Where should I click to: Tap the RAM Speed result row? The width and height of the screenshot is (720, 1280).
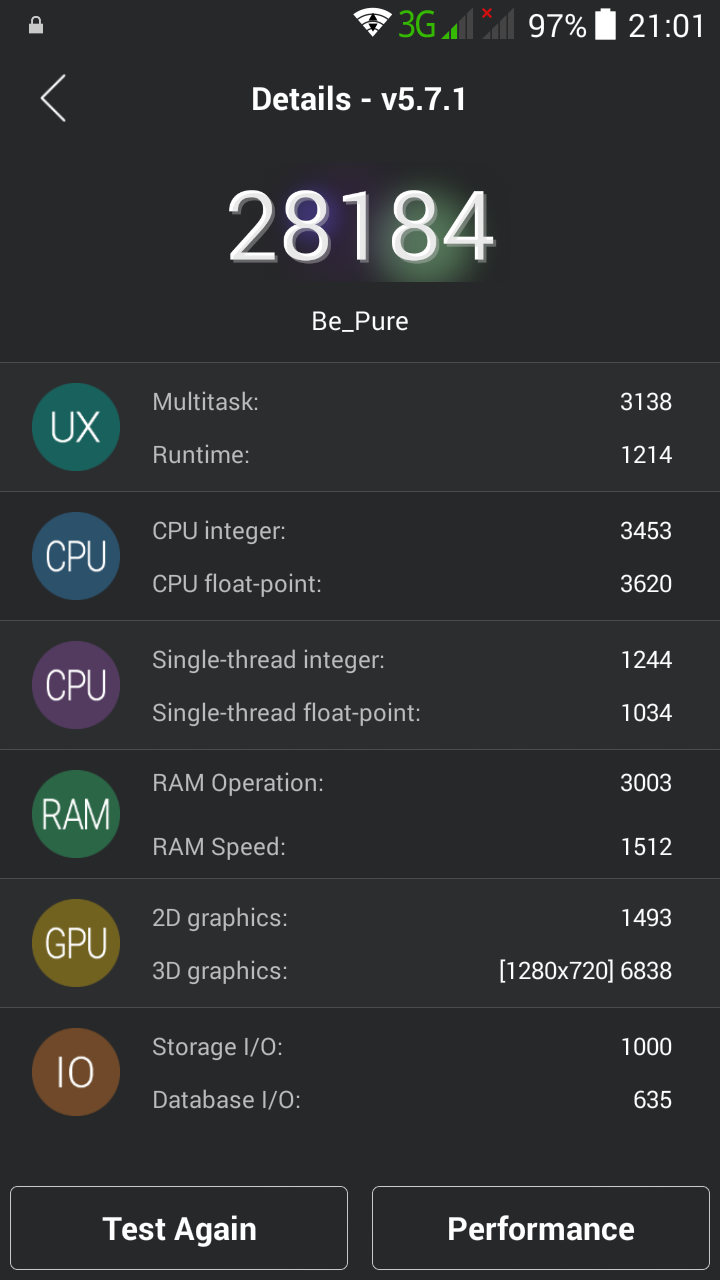[x=410, y=847]
